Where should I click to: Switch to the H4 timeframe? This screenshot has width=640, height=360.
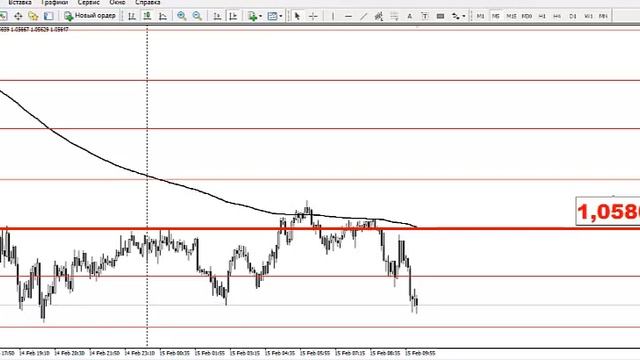tap(557, 16)
